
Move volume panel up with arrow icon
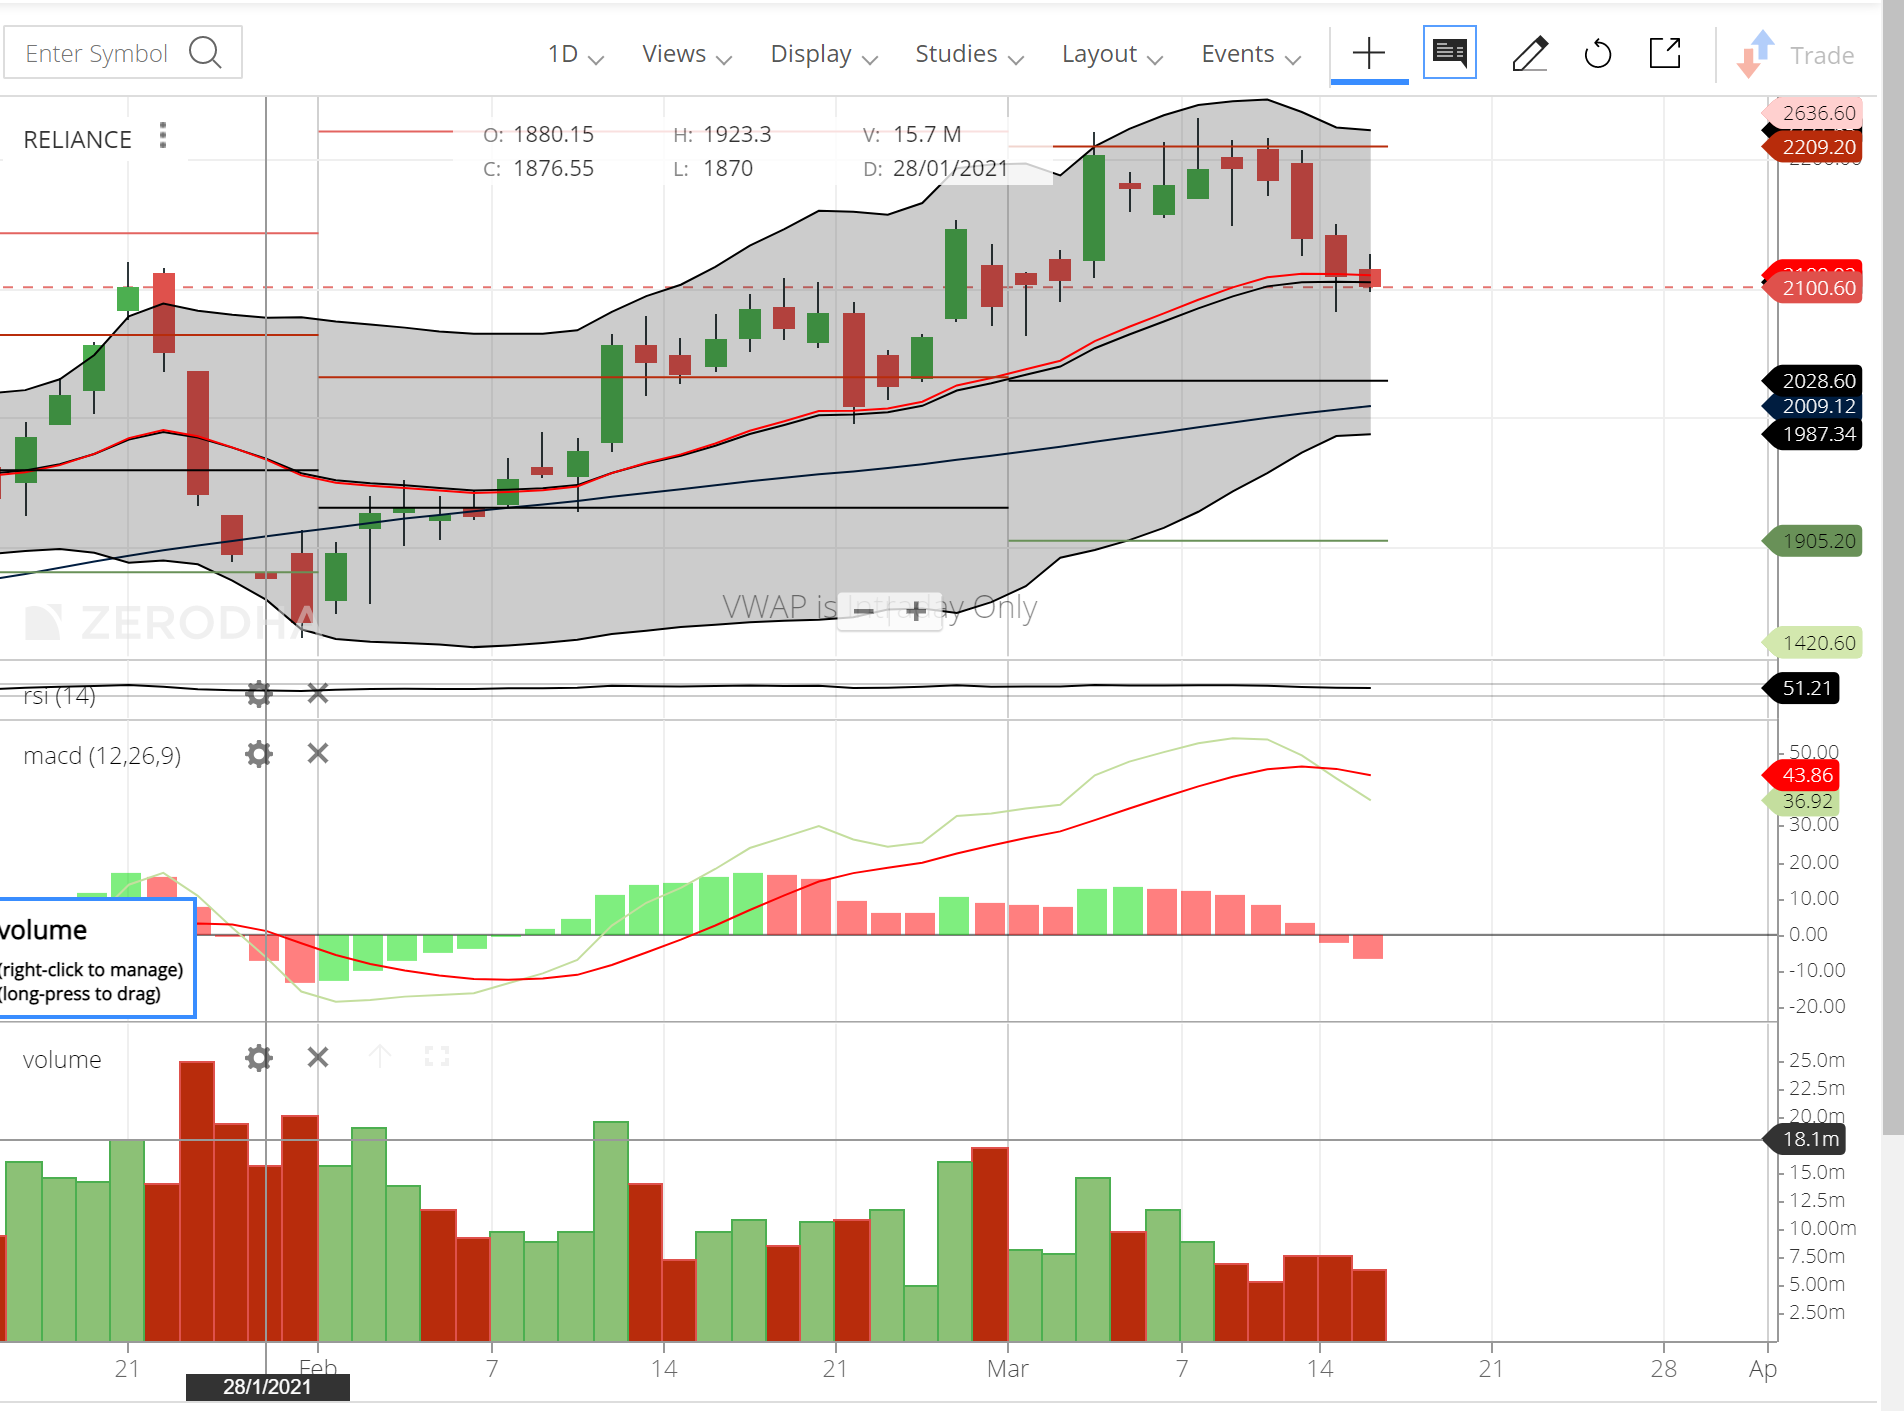click(379, 1056)
